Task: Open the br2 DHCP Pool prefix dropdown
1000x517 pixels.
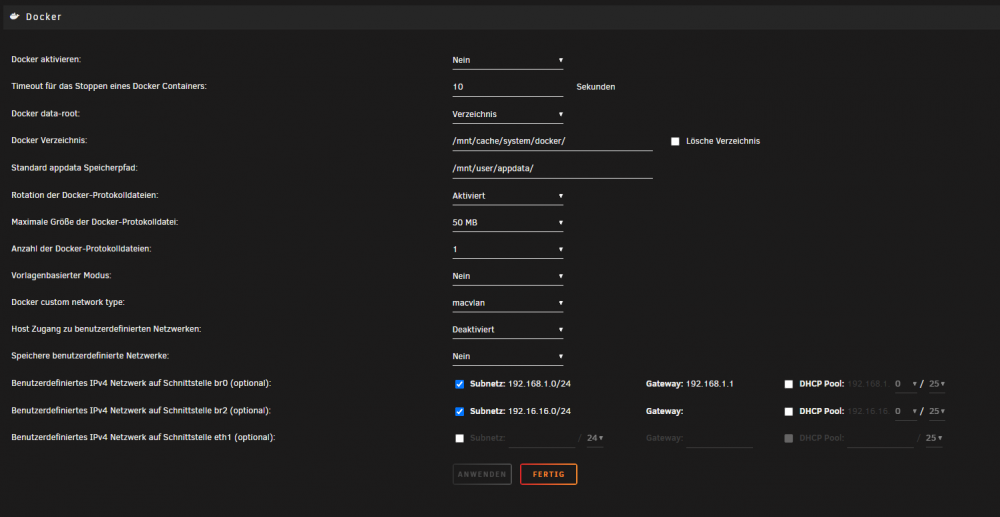Action: coord(936,412)
